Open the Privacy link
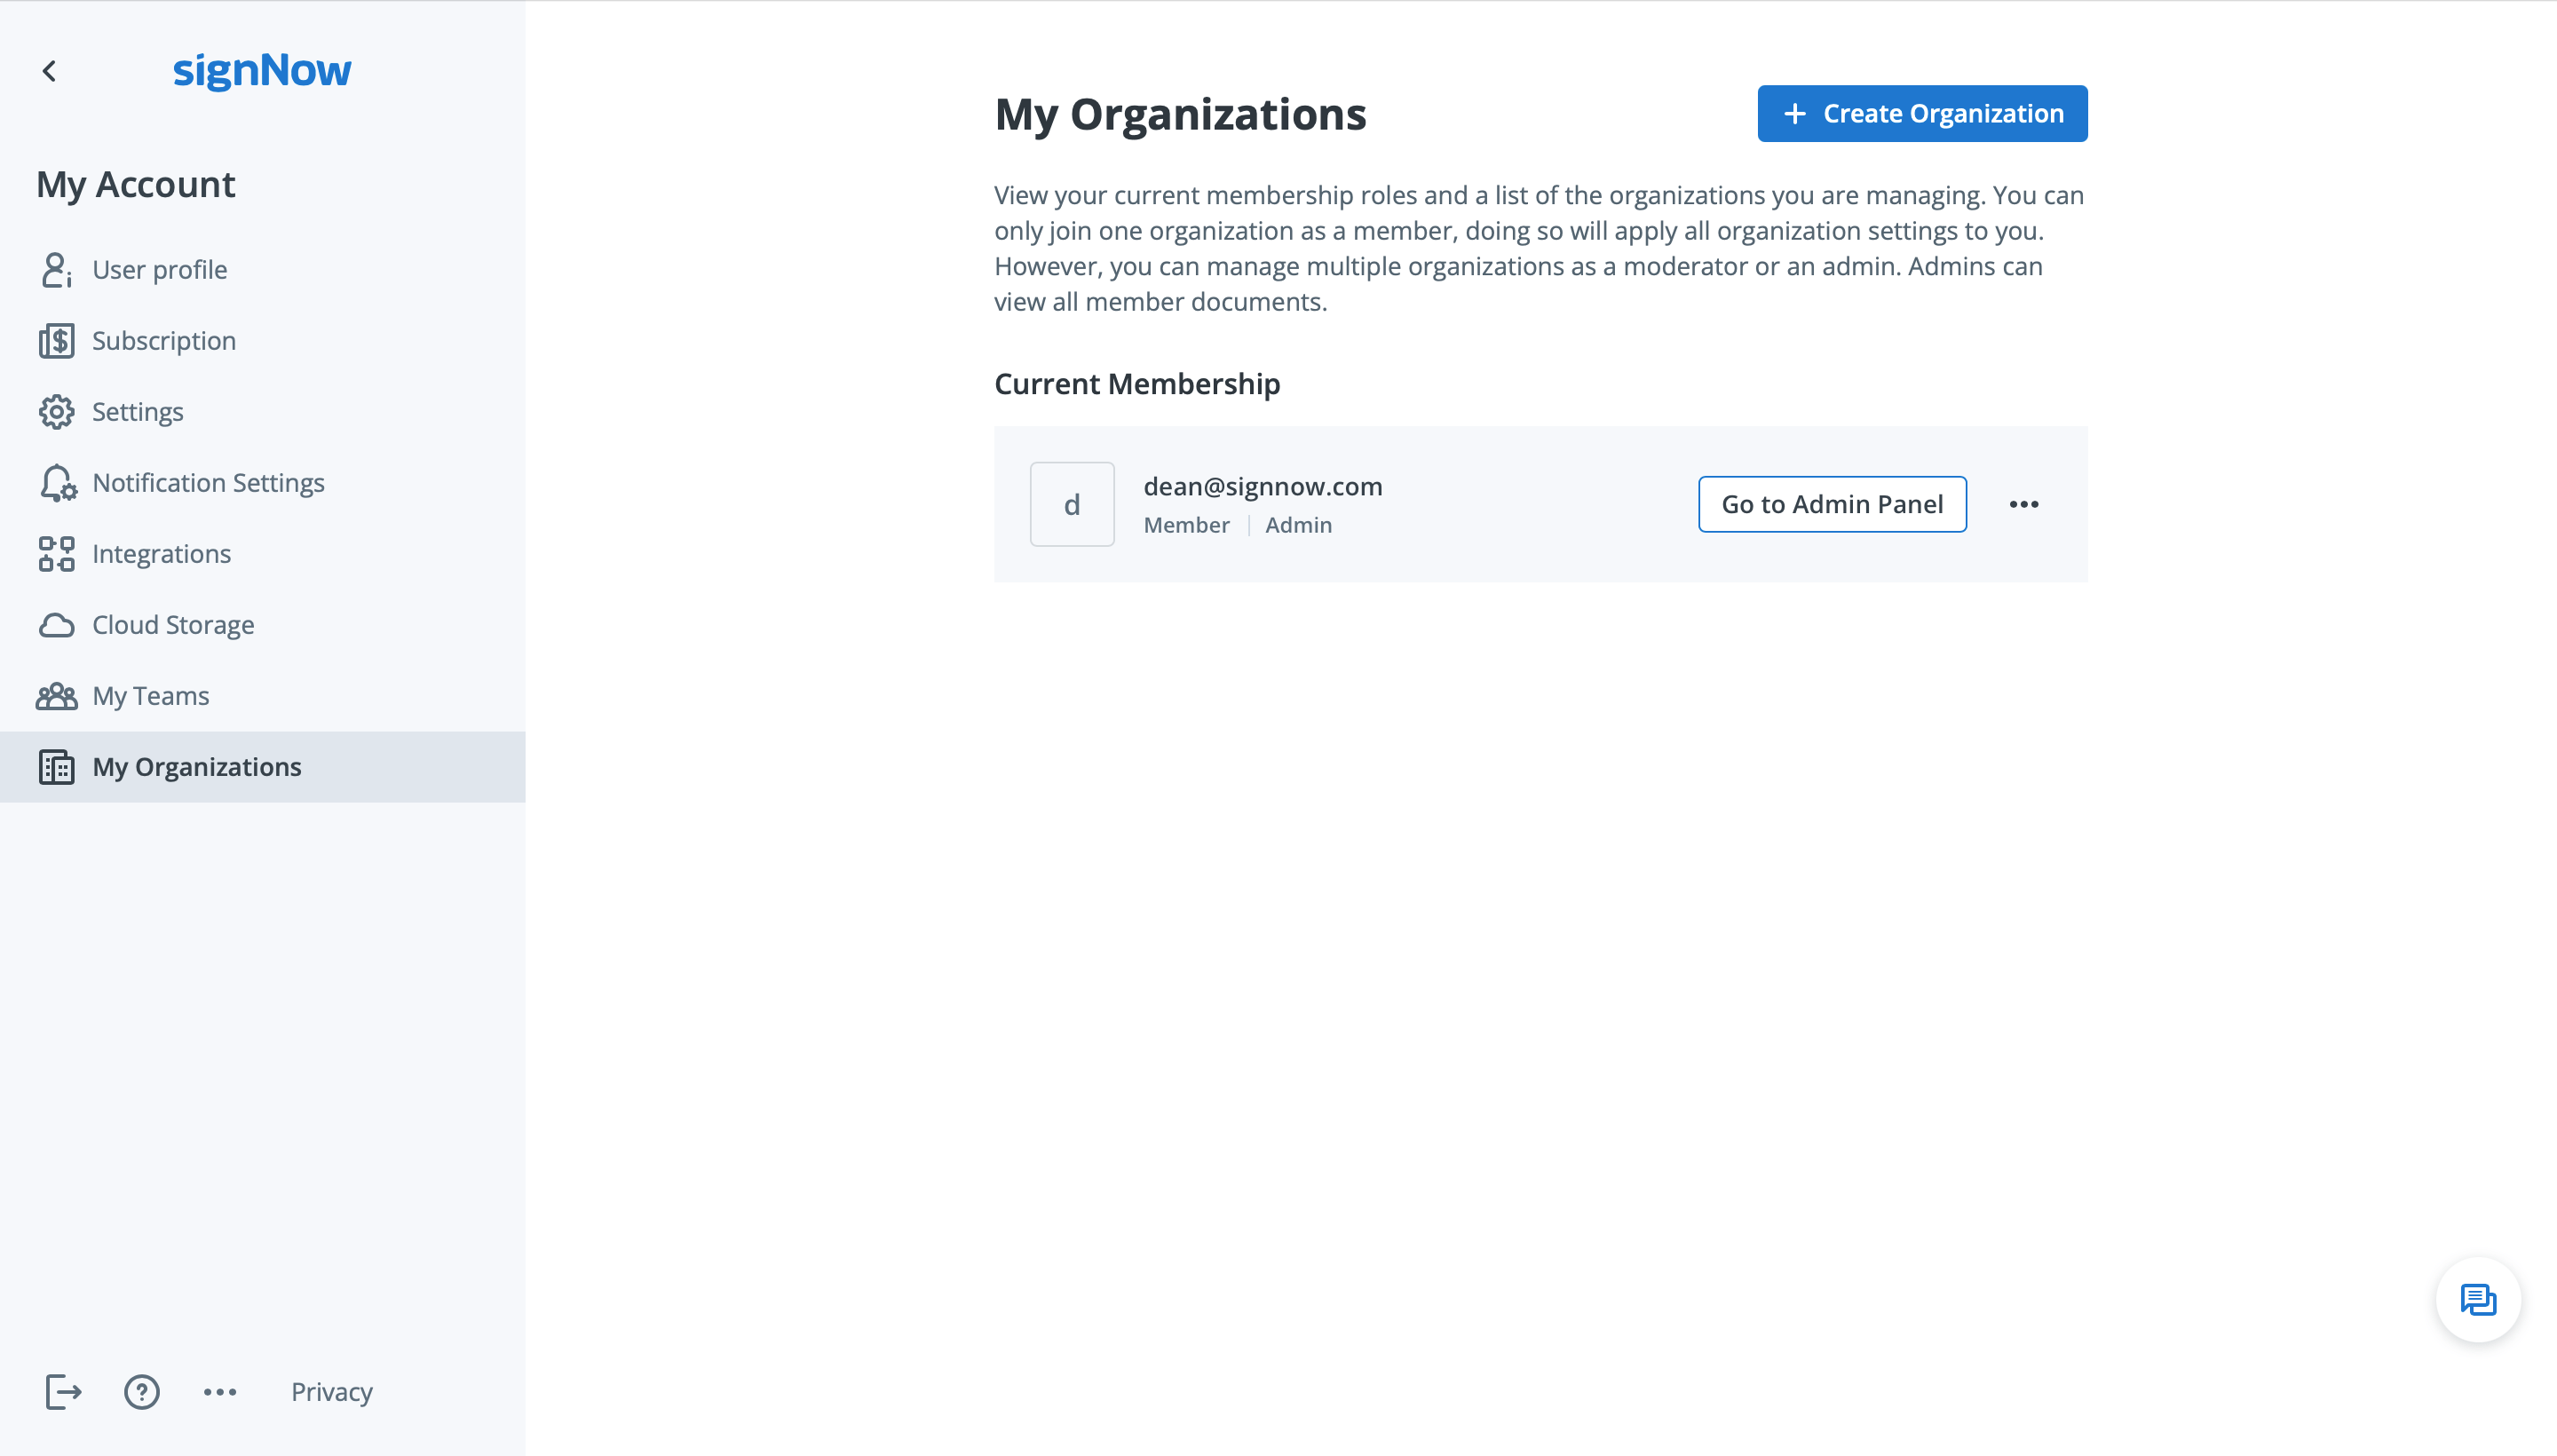 point(331,1391)
